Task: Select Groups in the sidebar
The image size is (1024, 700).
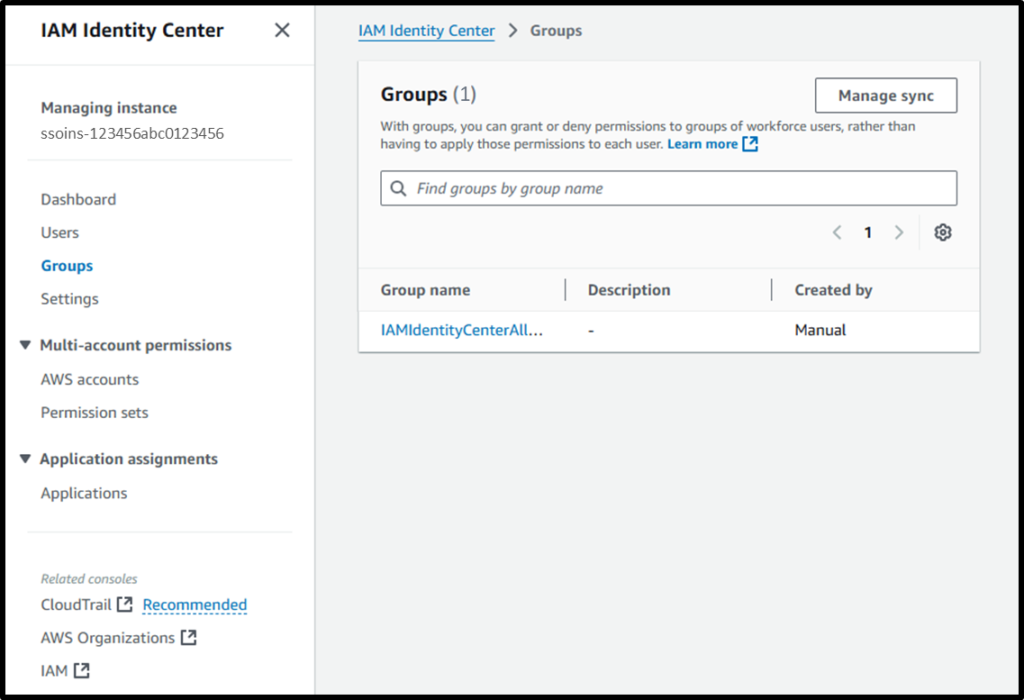Action: [x=67, y=266]
